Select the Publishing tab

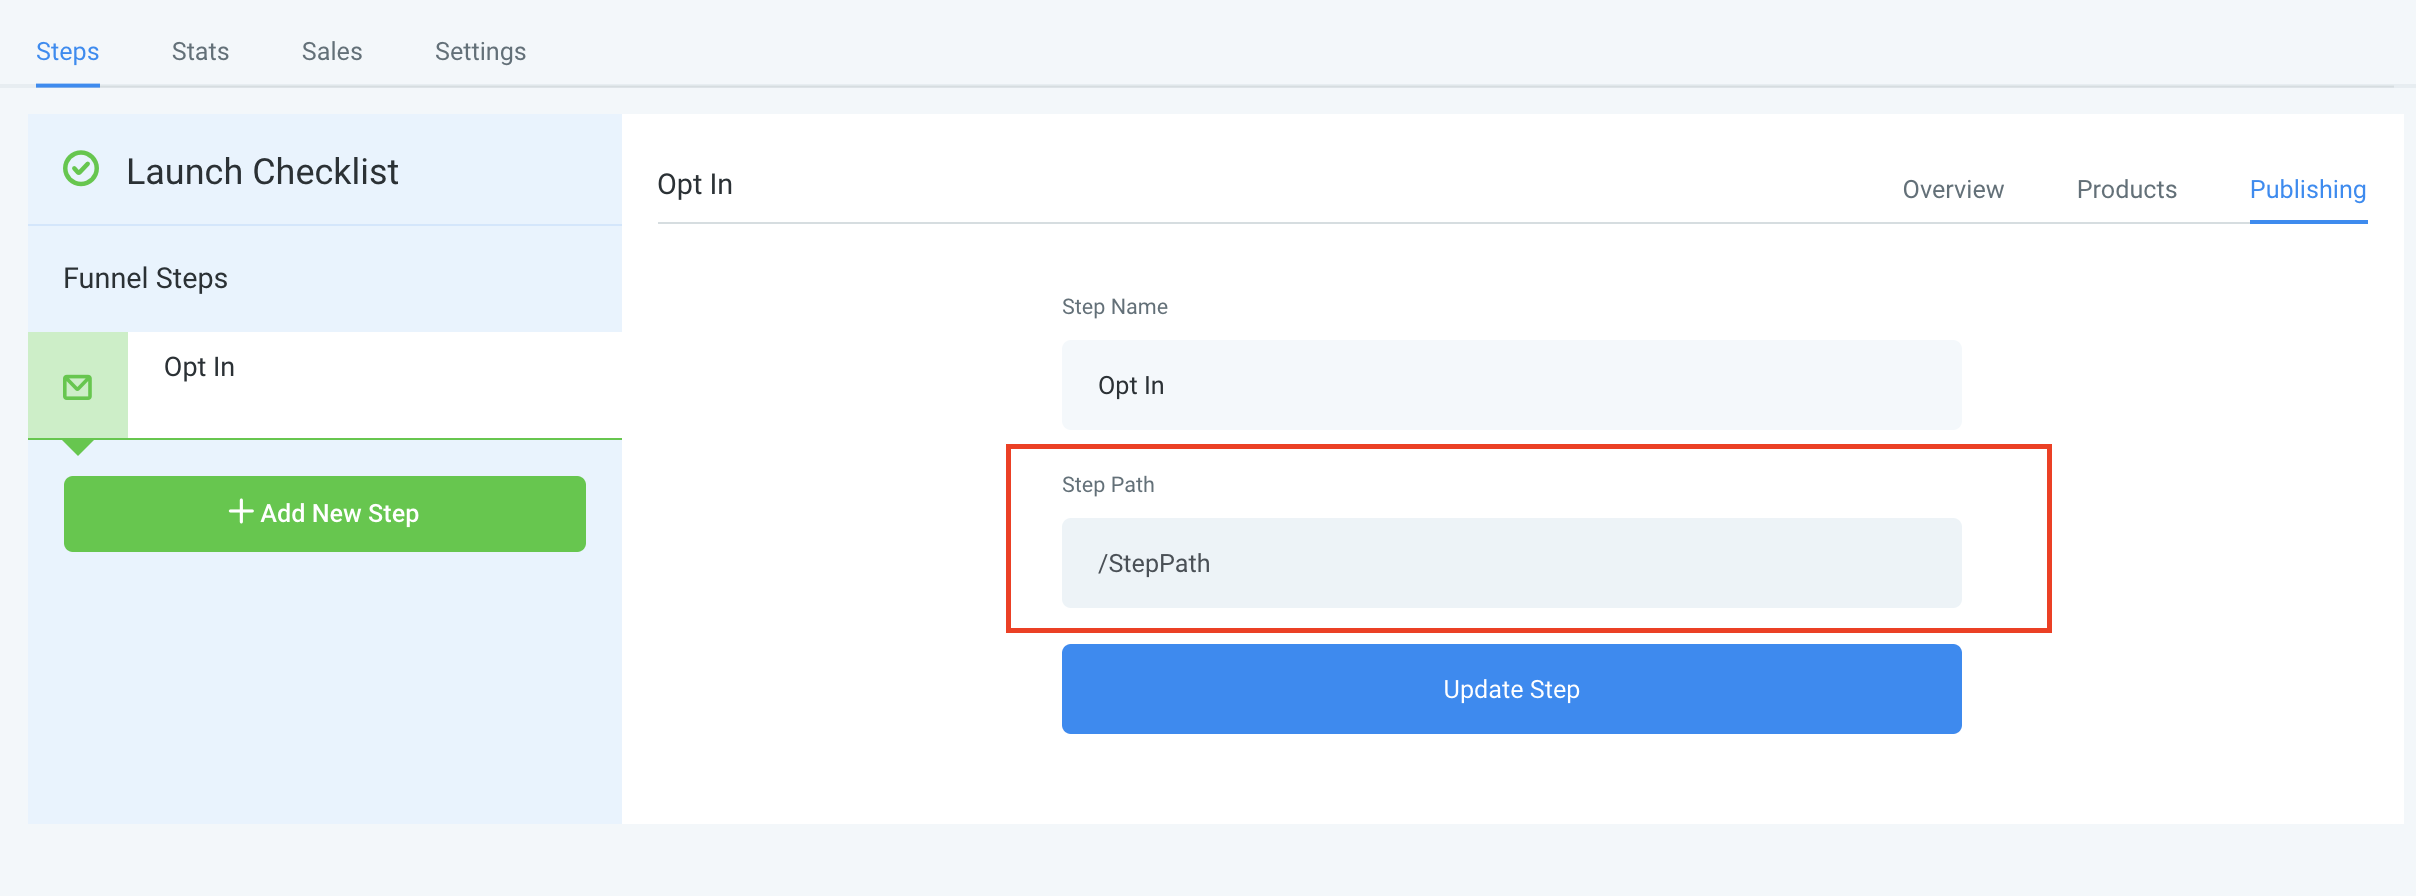click(x=2307, y=190)
